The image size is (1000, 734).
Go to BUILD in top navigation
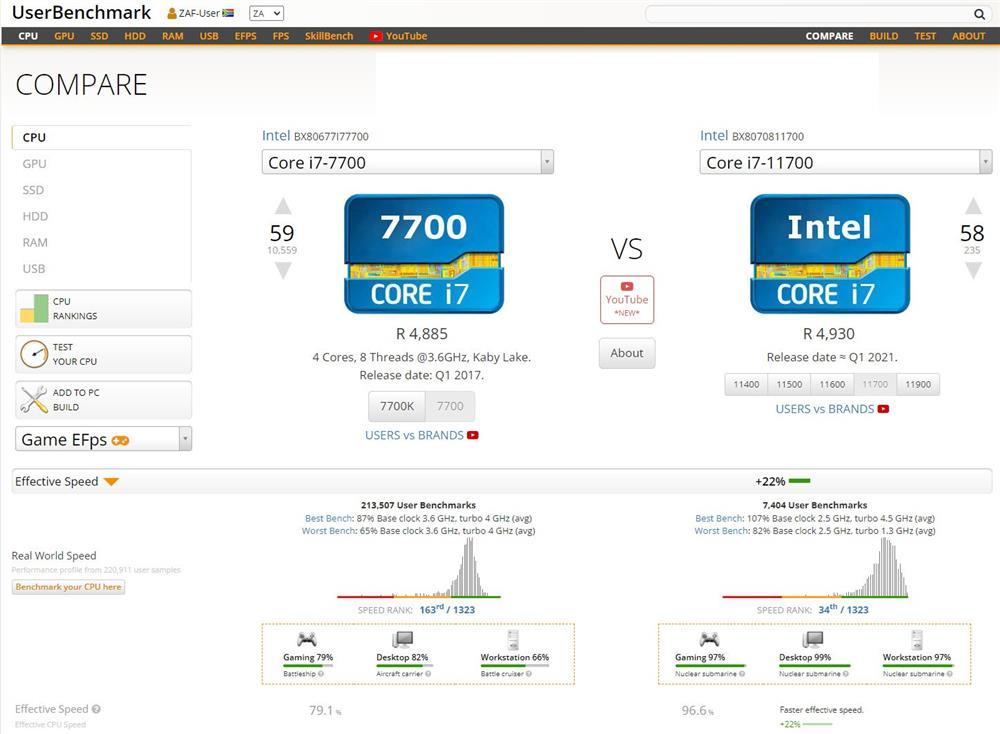(x=883, y=36)
